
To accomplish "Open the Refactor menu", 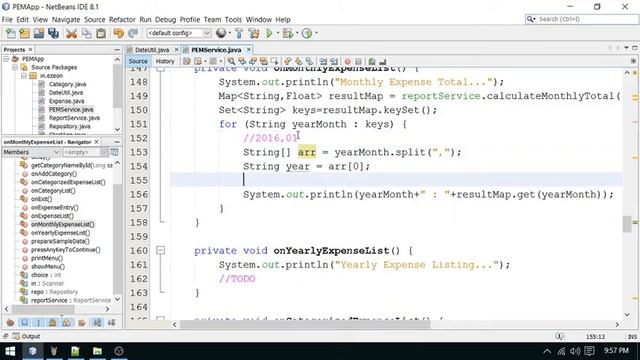I will (x=122, y=20).
